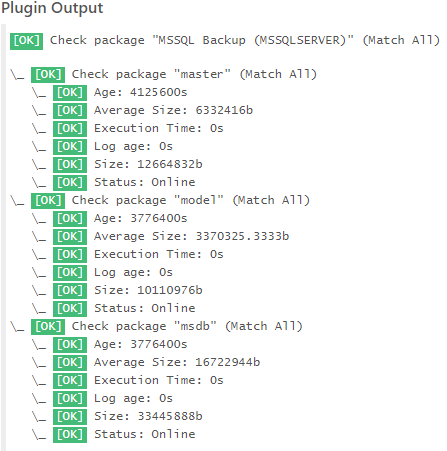Select the Check package "msdb" tree row
Viewport: 447px width, 451px height.
(157, 326)
